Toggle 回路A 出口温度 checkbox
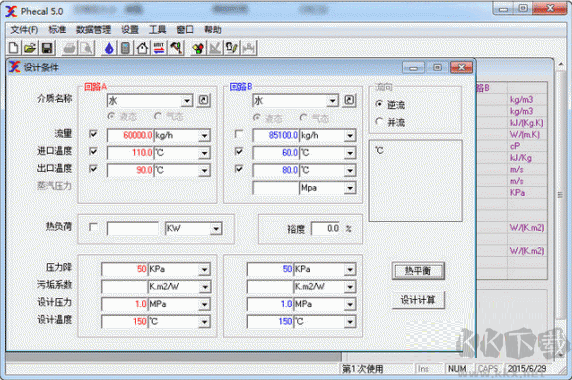Screen dimensions: 572x380 click(93, 168)
